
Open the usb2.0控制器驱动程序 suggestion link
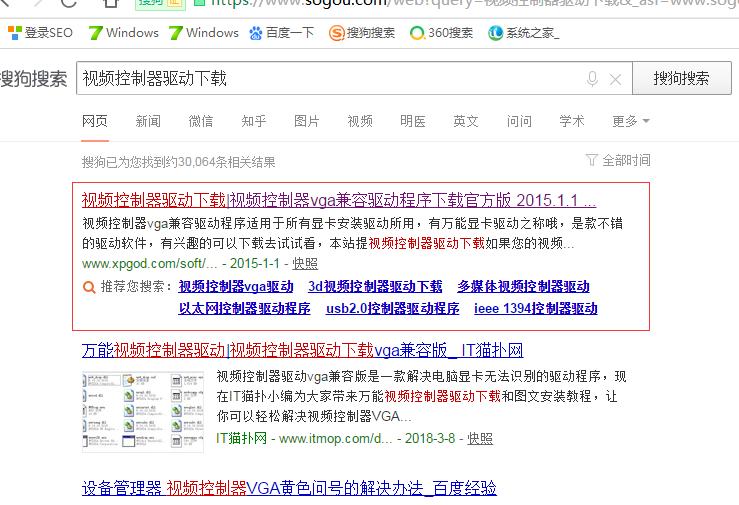click(392, 308)
